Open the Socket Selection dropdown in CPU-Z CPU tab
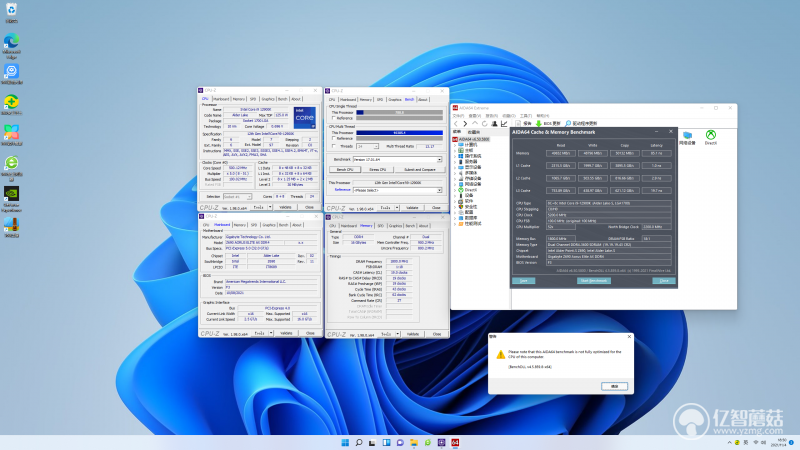This screenshot has width=800, height=450. click(249, 196)
